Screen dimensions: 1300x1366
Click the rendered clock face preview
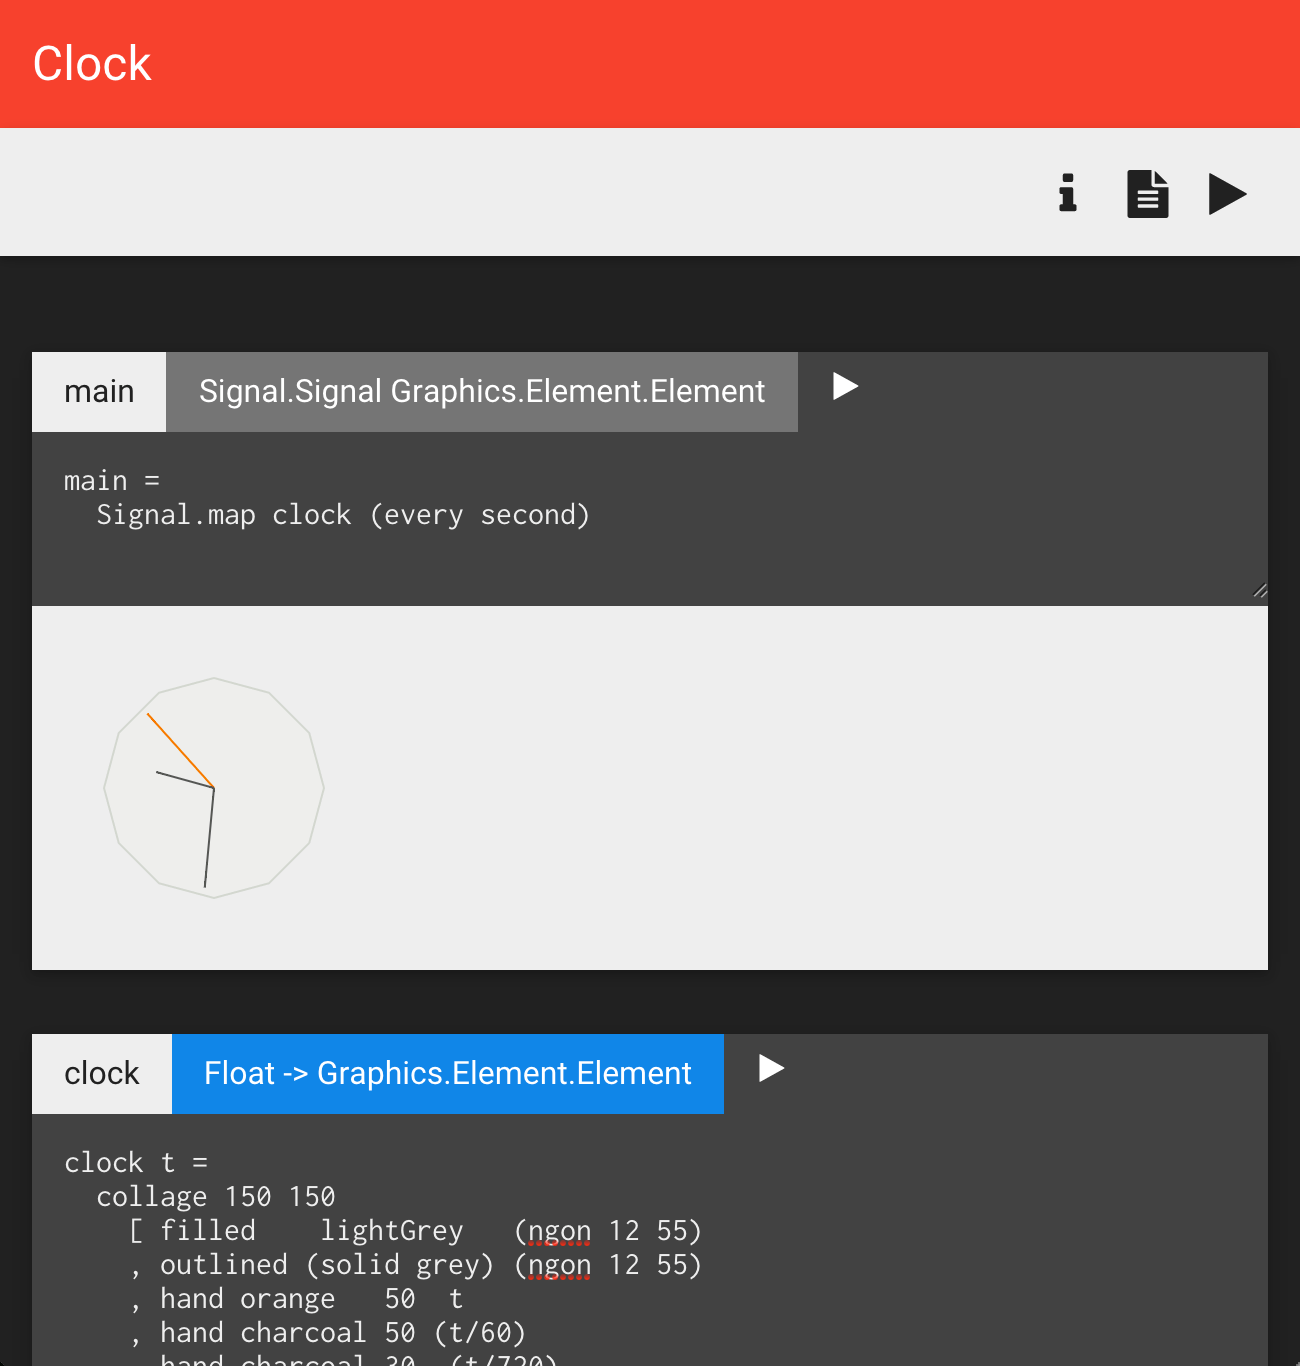(213, 786)
